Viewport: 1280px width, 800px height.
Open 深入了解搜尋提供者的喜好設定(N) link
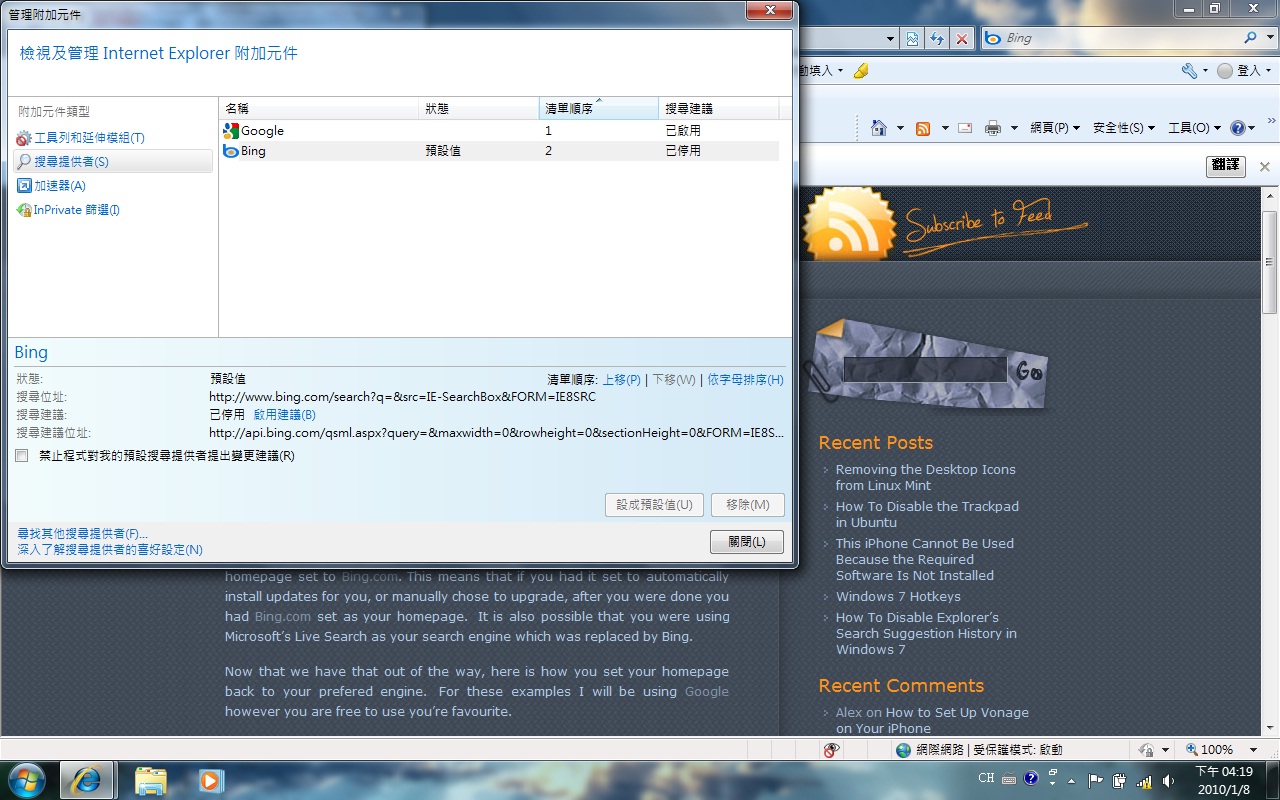[110, 550]
